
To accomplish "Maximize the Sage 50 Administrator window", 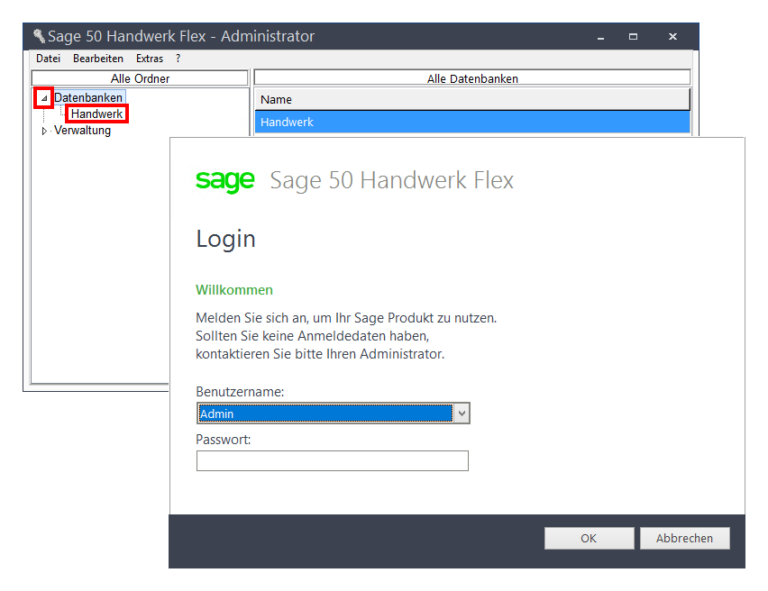I will (x=633, y=37).
